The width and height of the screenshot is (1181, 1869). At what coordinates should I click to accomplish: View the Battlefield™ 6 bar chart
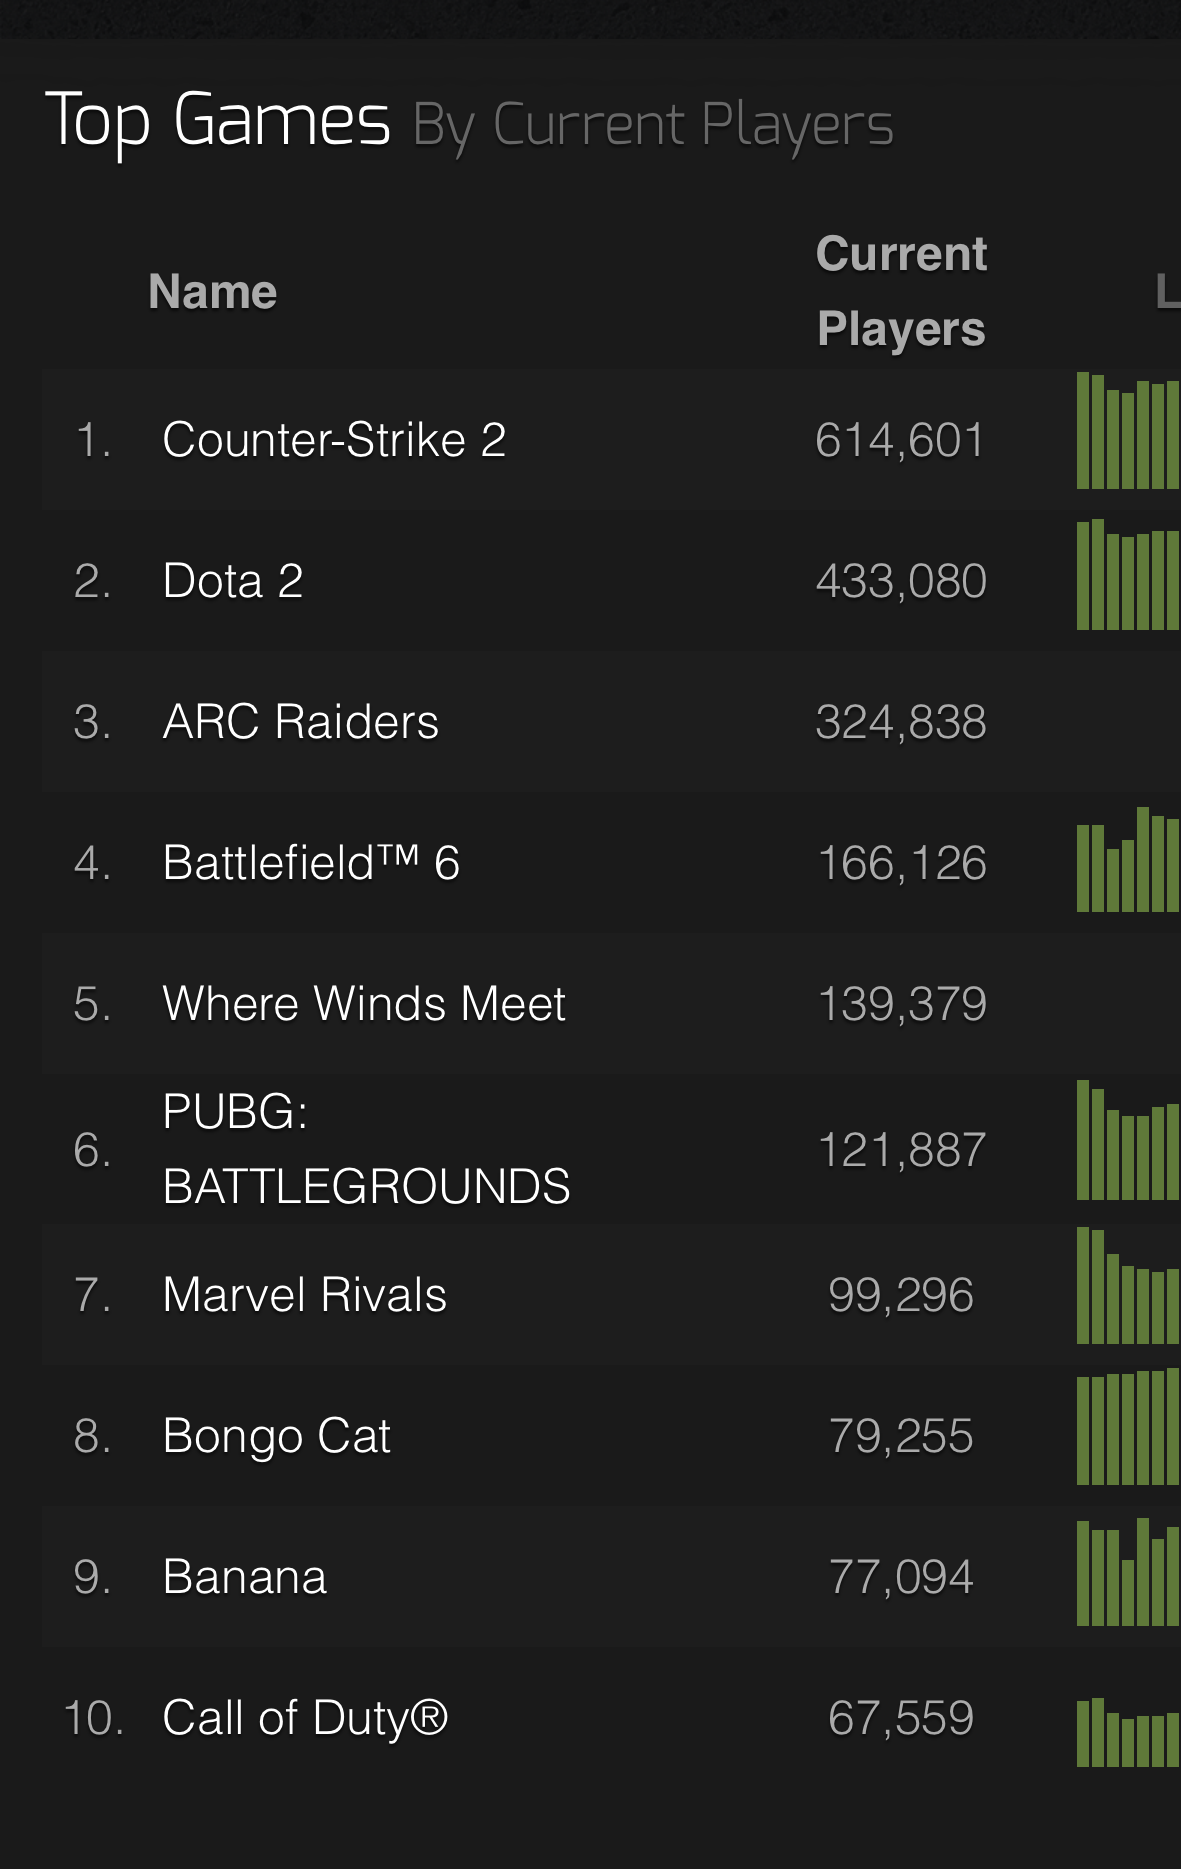pyautogui.click(x=1128, y=860)
